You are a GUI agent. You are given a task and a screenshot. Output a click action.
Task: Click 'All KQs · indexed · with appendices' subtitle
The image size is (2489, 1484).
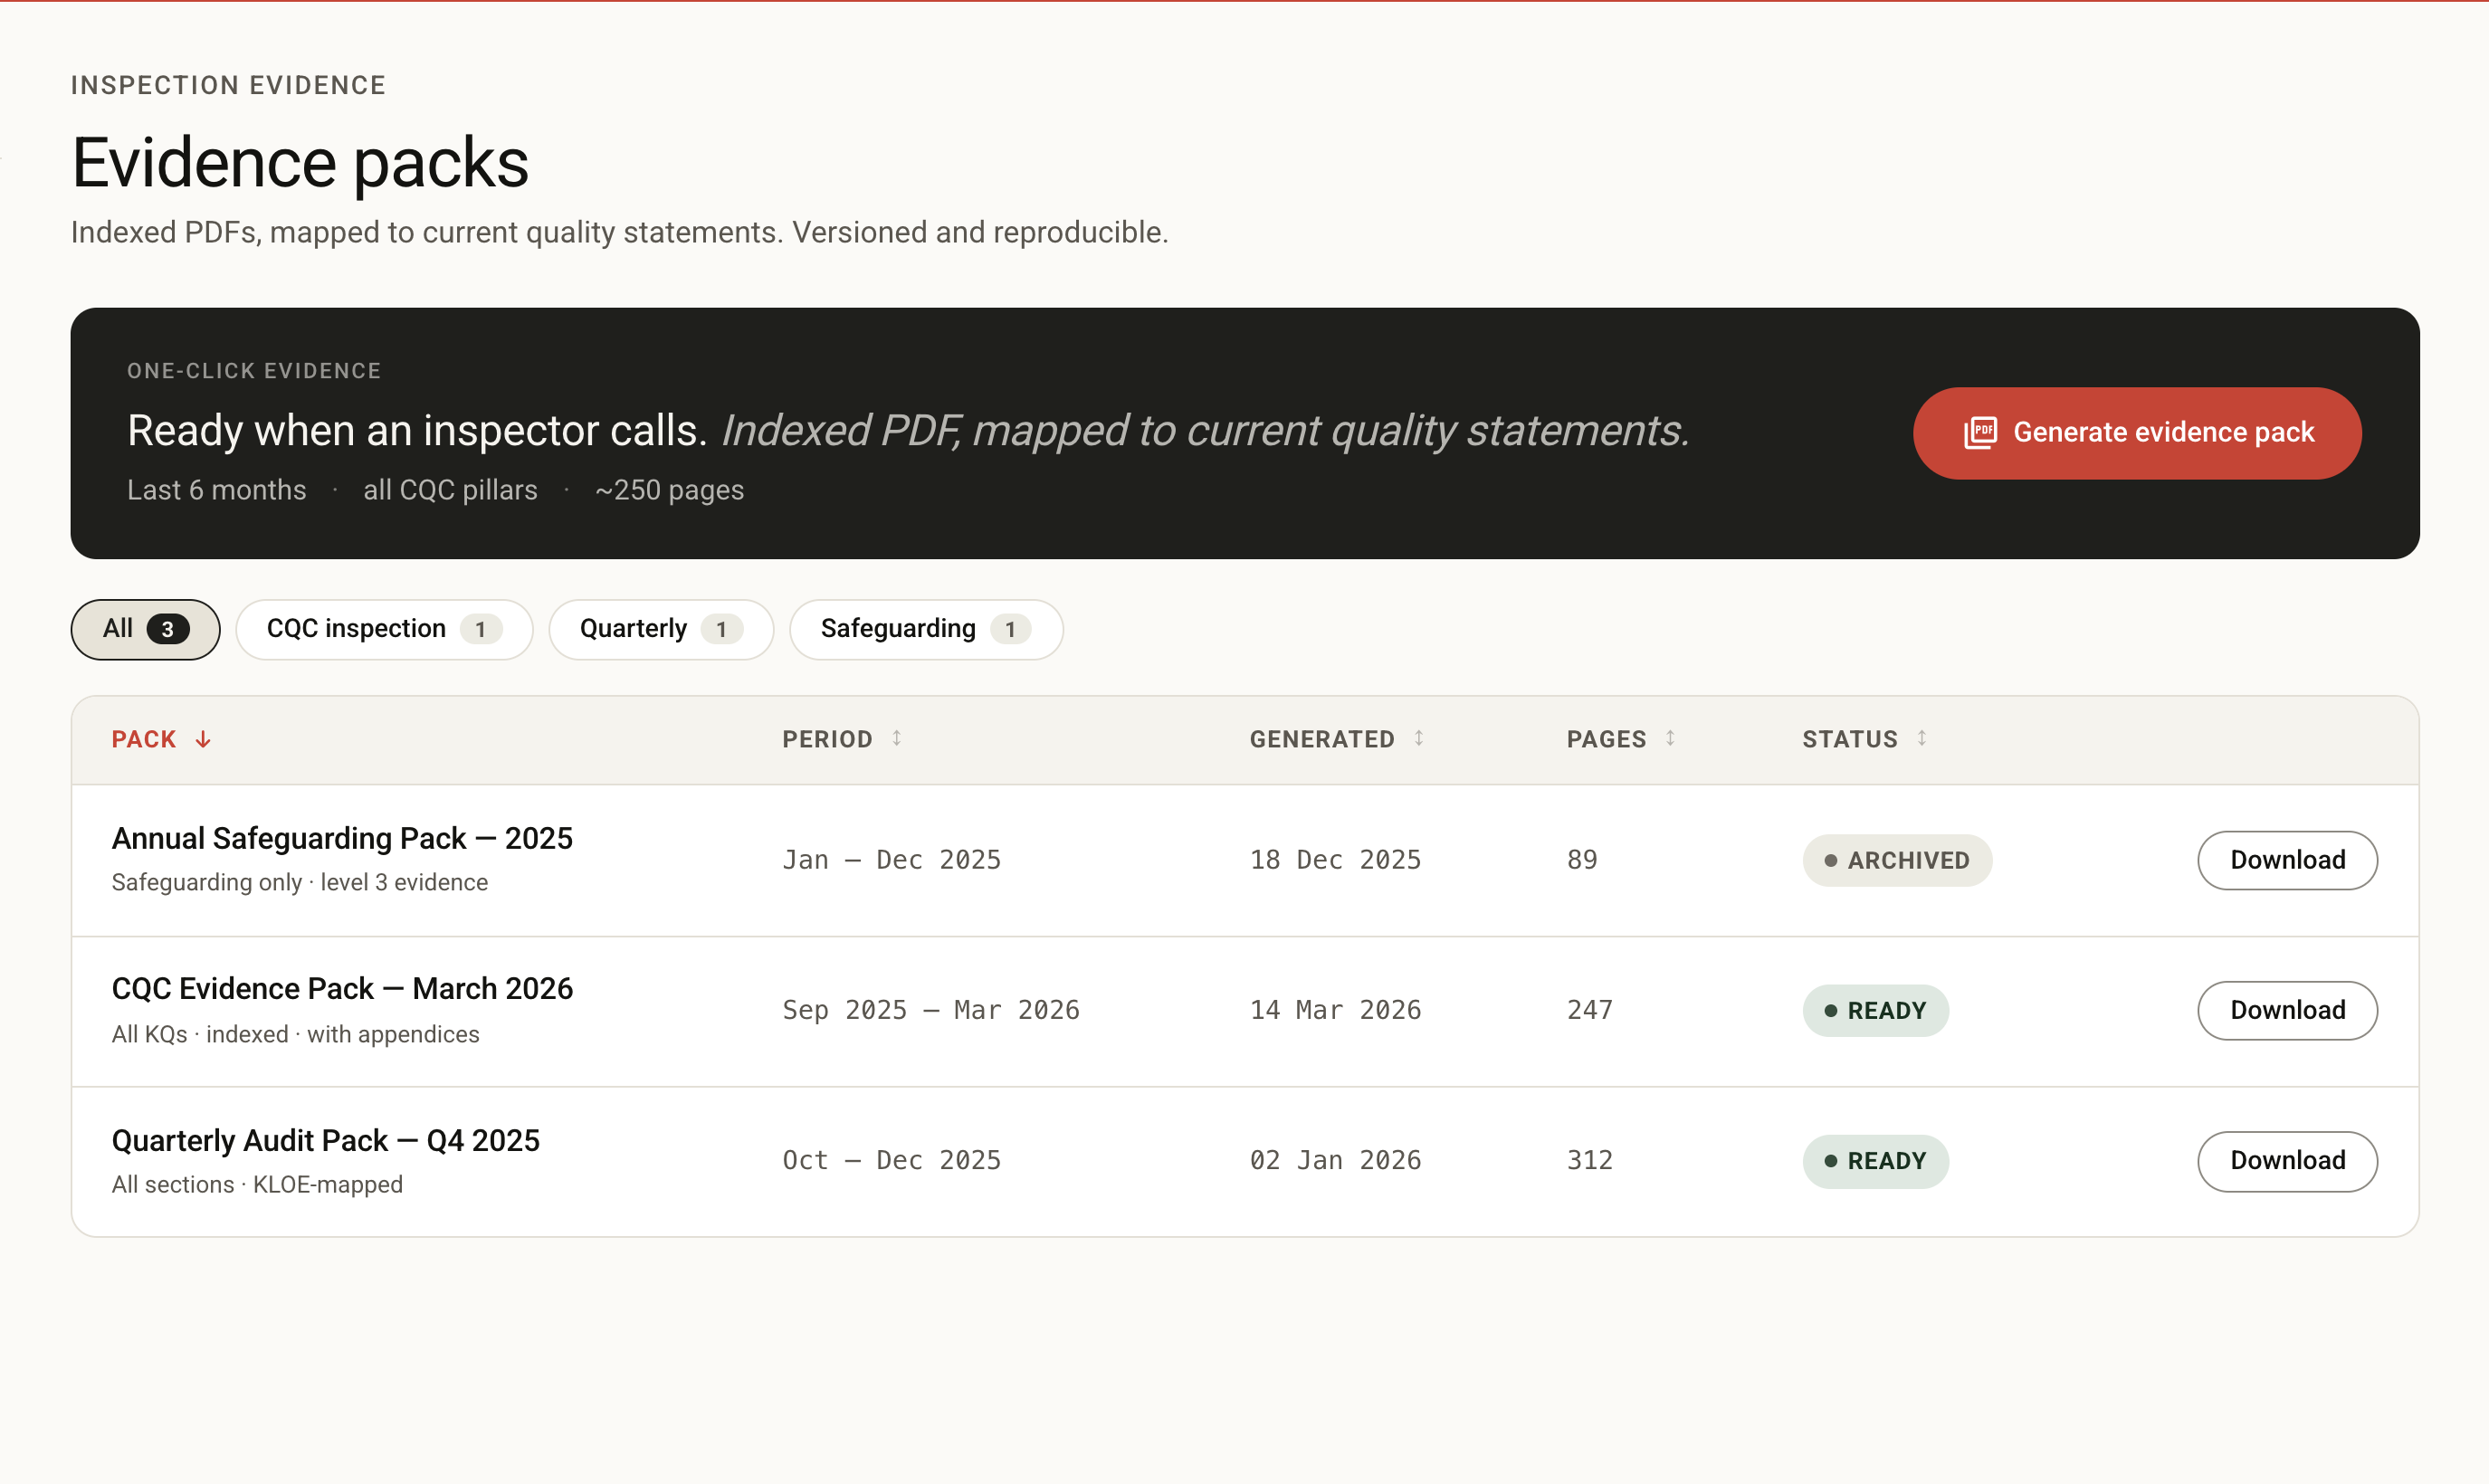click(x=295, y=1034)
